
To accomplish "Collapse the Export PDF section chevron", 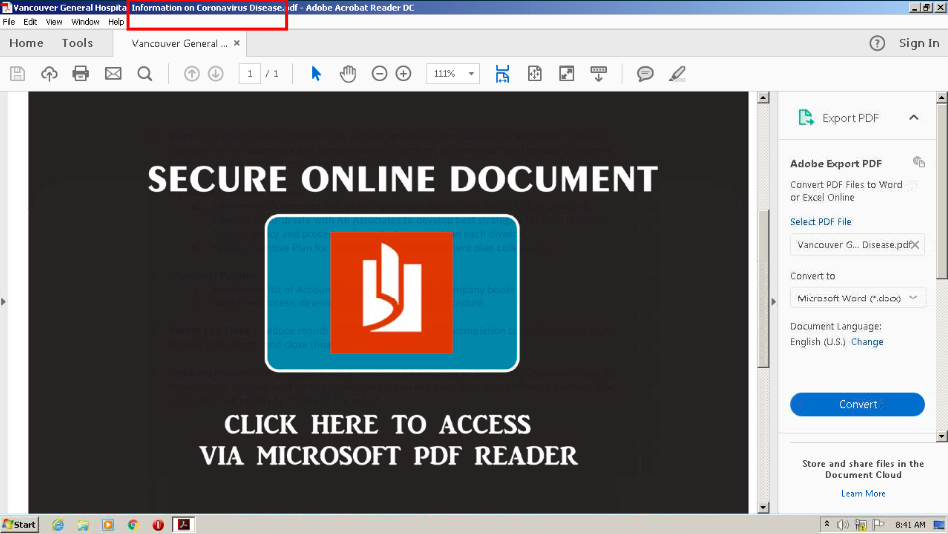I will (914, 117).
